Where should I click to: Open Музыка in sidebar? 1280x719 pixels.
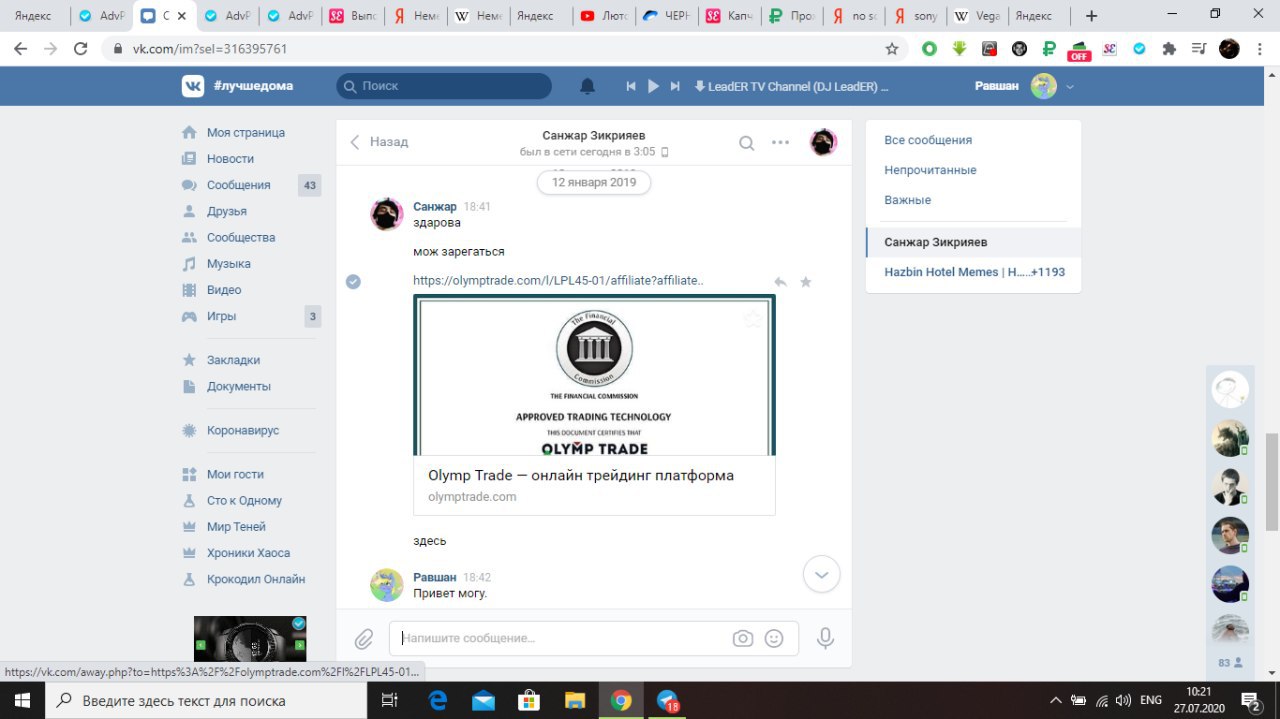tap(229, 264)
